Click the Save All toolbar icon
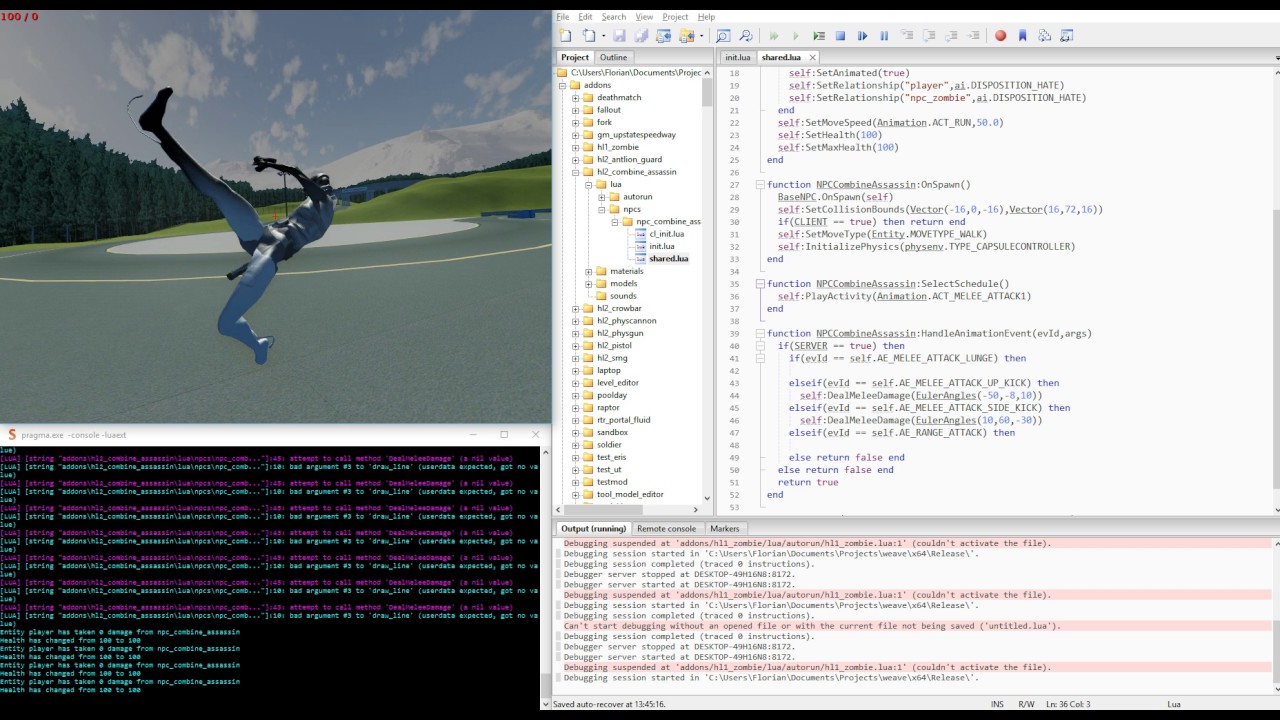This screenshot has height=720, width=1280. (x=641, y=36)
